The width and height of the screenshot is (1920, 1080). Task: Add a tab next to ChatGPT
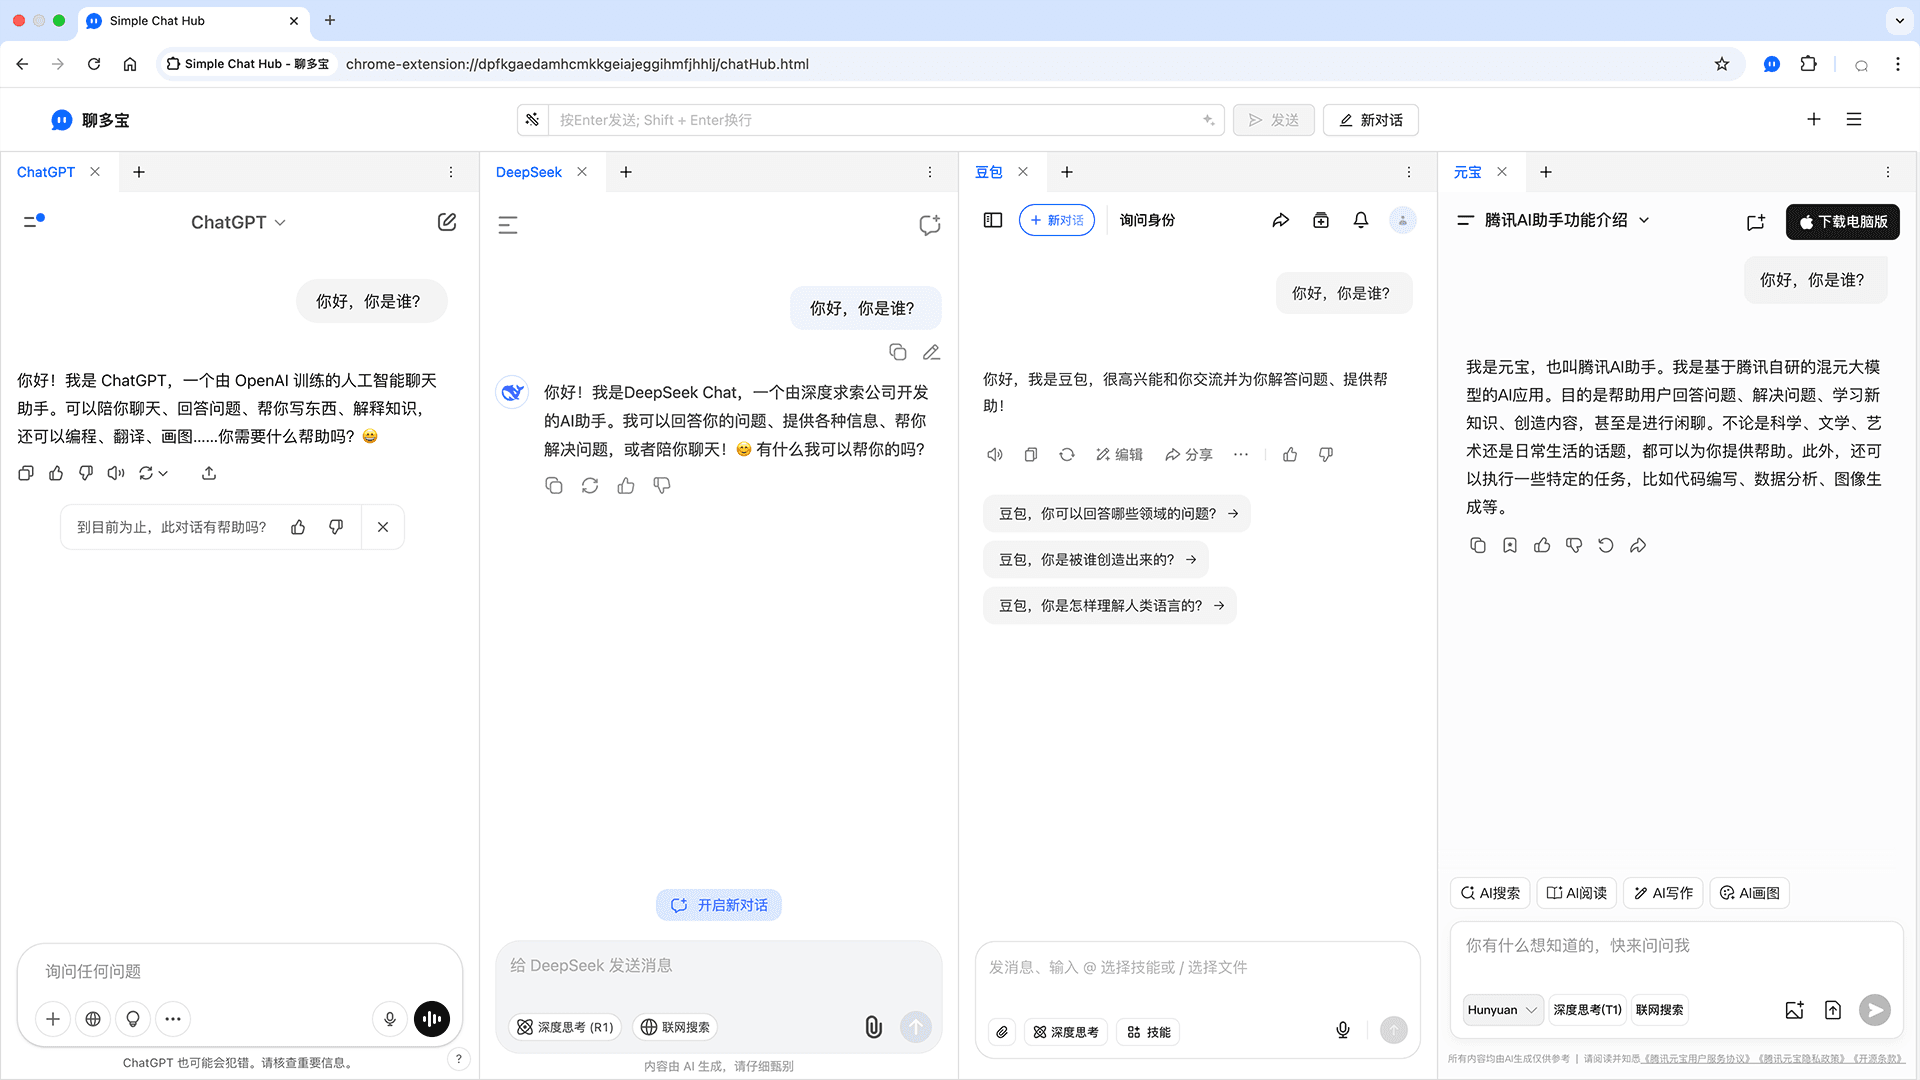coord(139,172)
